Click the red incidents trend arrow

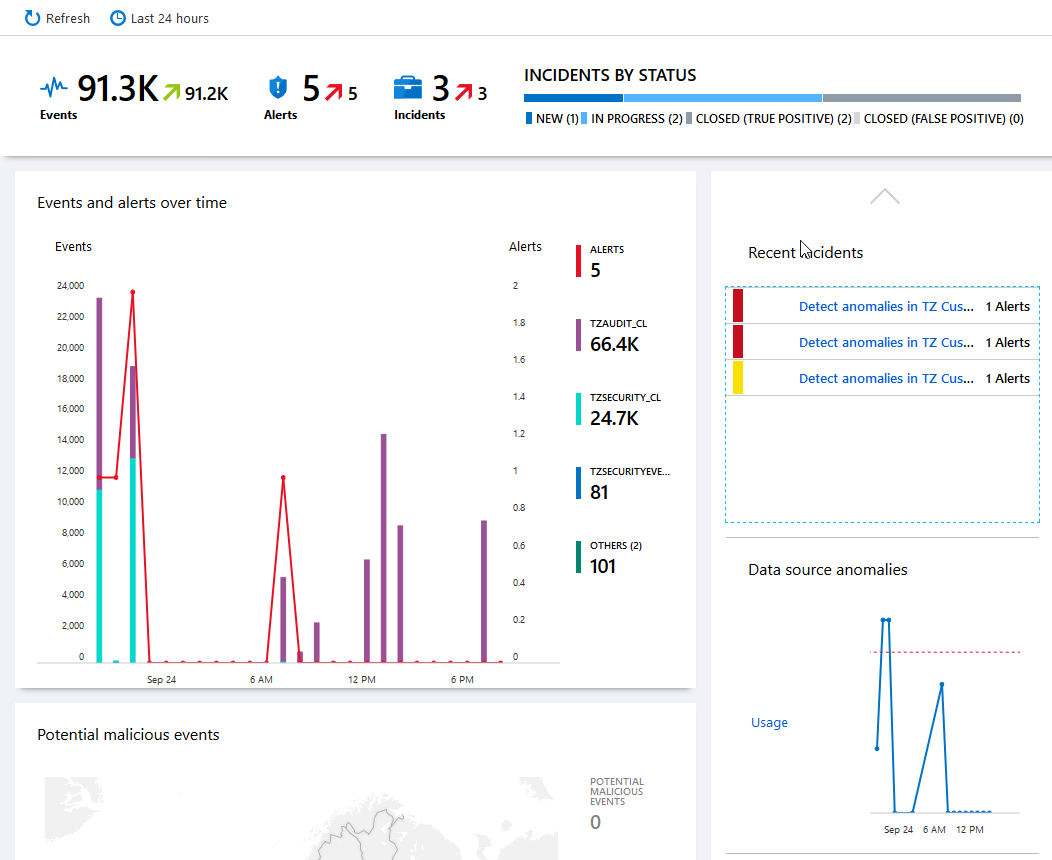464,93
